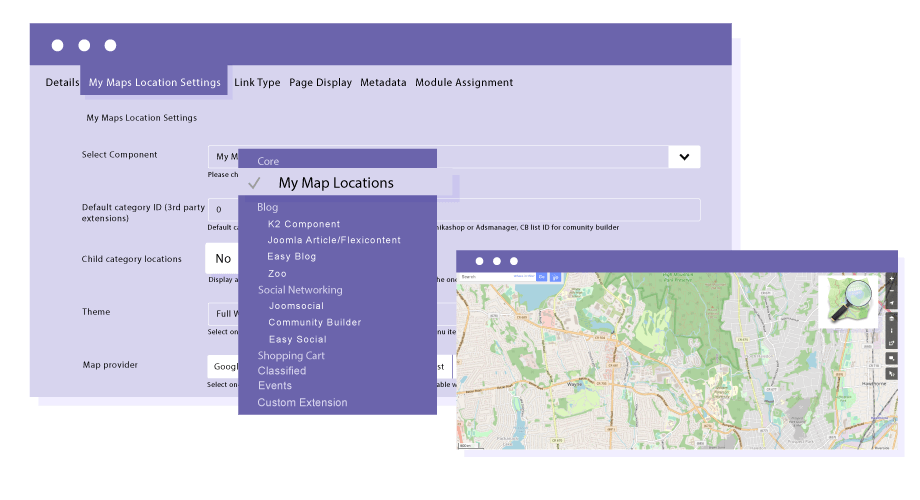The width and height of the screenshot is (920, 500).
Task: Open the Theme dropdown
Action: (x=222, y=313)
